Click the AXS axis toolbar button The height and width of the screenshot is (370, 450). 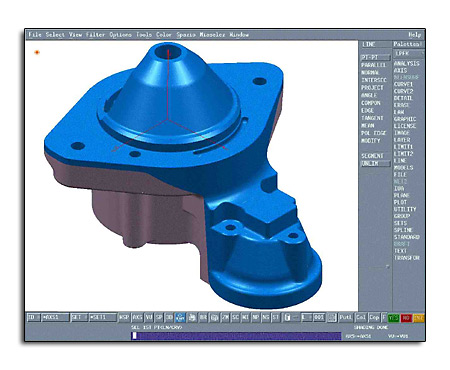click(137, 317)
